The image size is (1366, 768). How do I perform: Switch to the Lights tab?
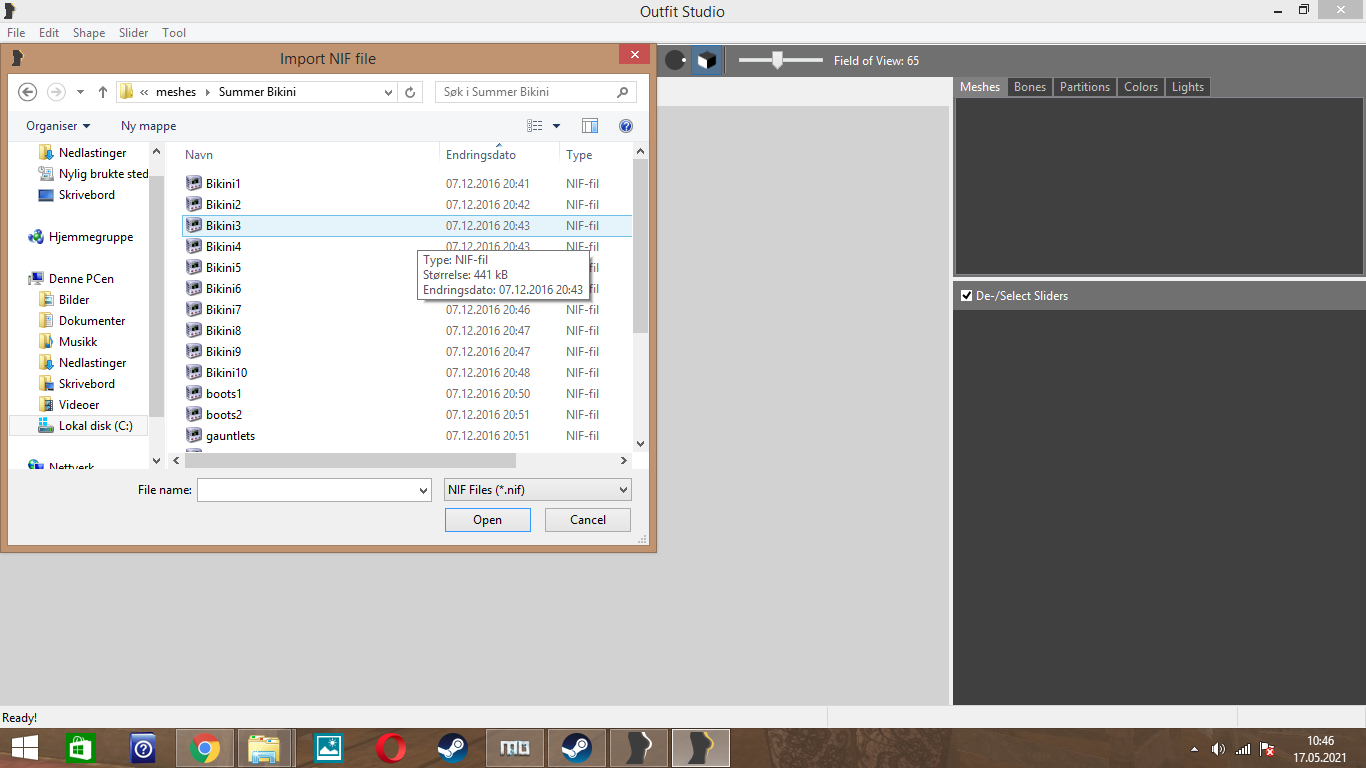1188,87
